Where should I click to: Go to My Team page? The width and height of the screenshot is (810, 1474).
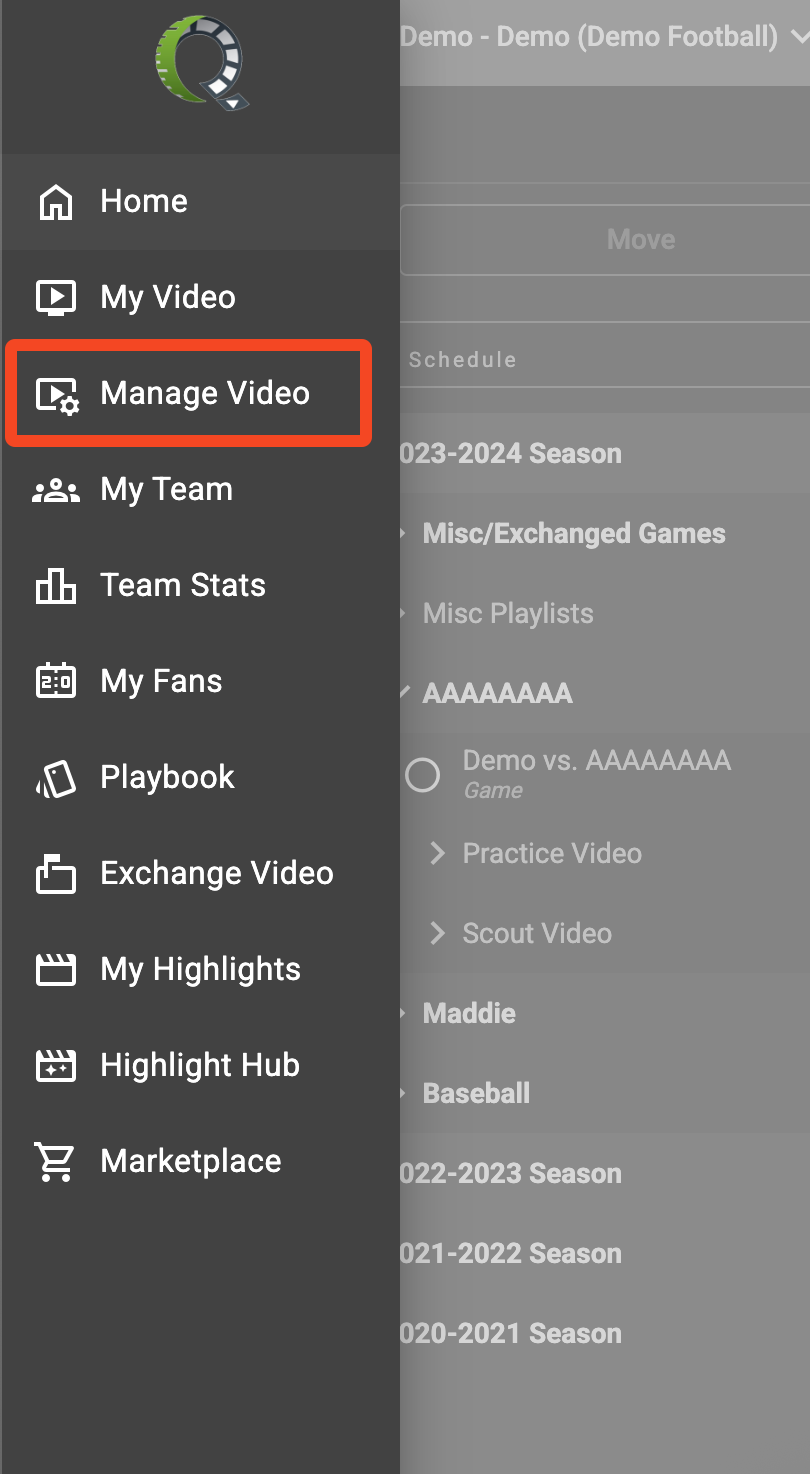[x=200, y=489]
